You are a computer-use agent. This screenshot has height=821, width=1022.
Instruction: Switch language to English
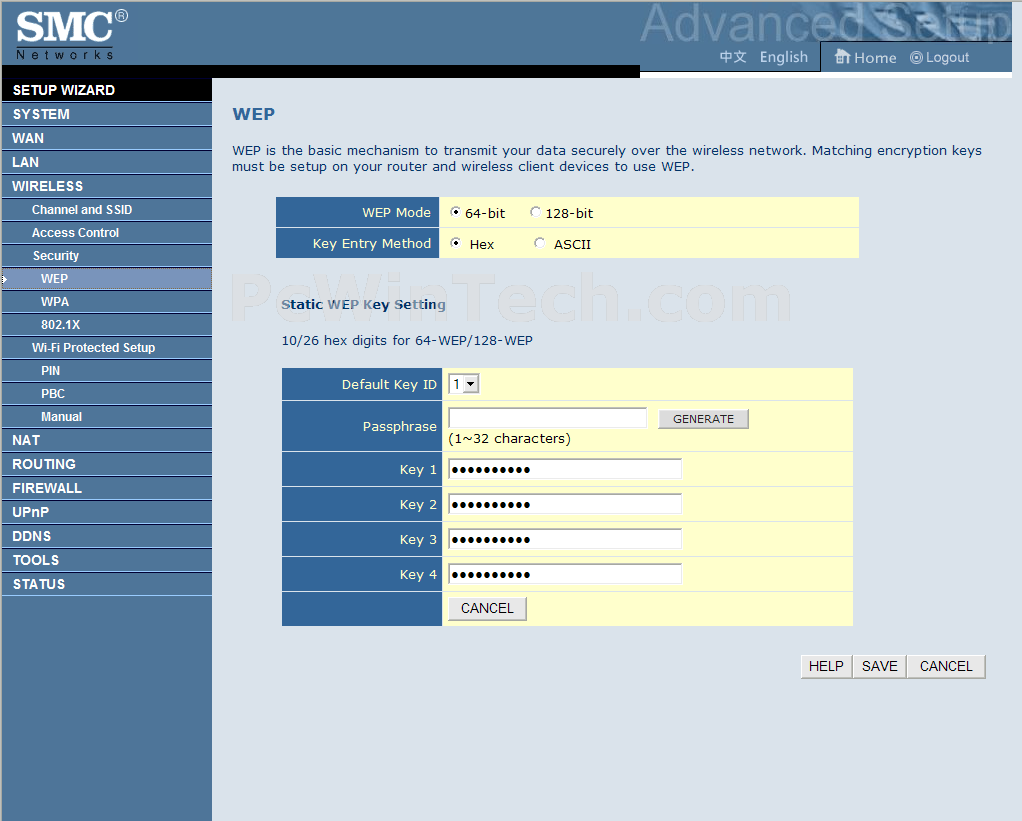point(783,57)
